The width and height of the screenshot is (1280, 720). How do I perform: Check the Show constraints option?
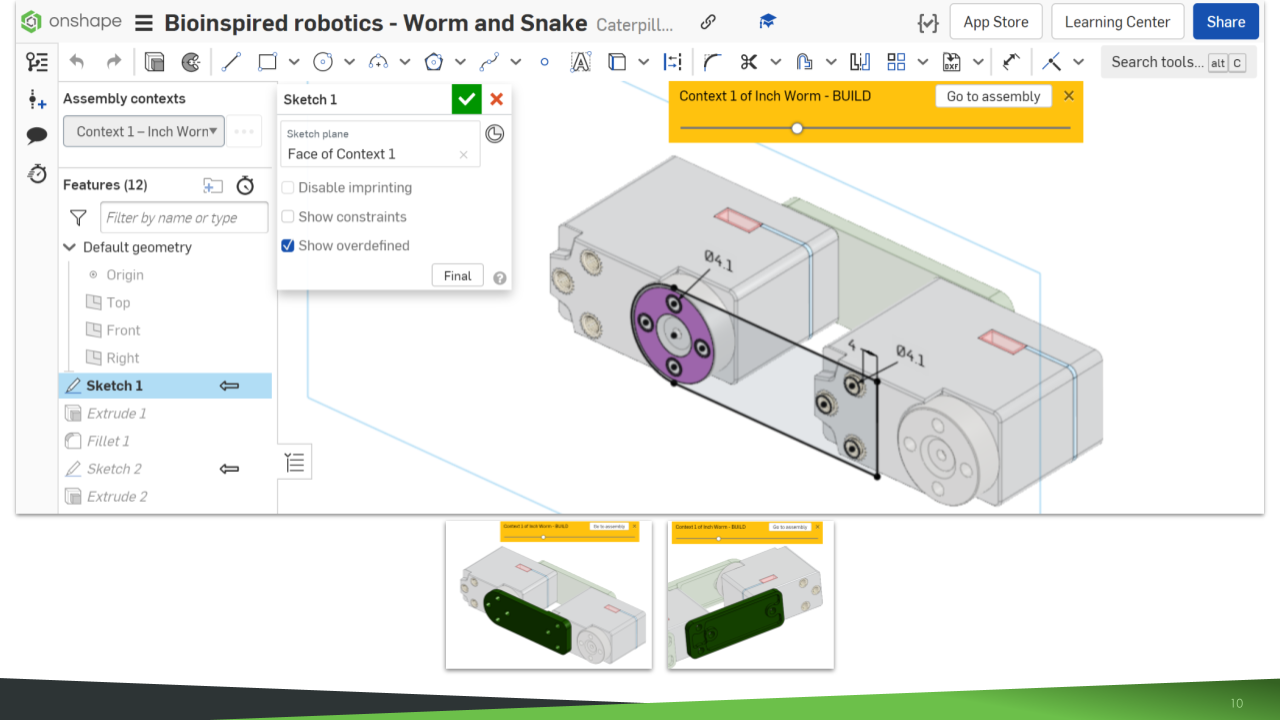pos(288,216)
